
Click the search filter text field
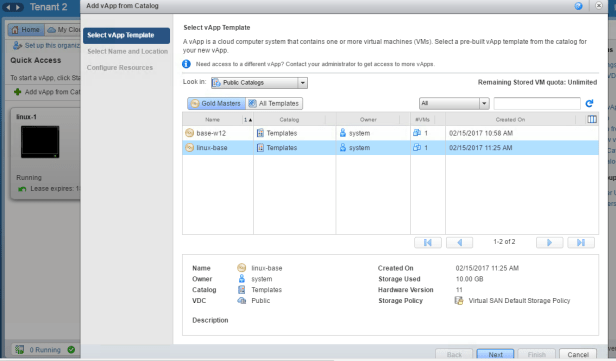click(x=537, y=103)
